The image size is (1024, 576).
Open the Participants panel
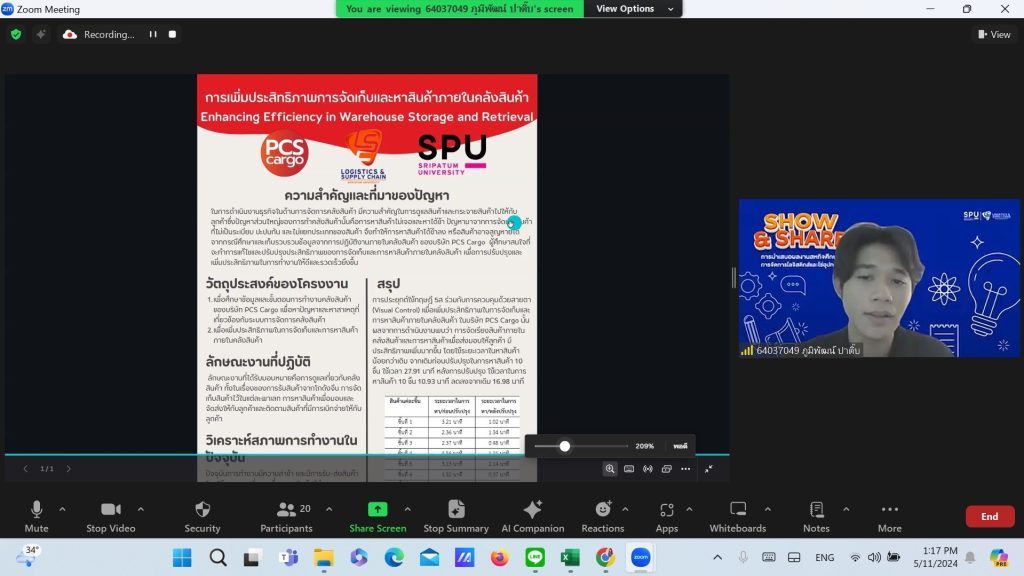286,516
